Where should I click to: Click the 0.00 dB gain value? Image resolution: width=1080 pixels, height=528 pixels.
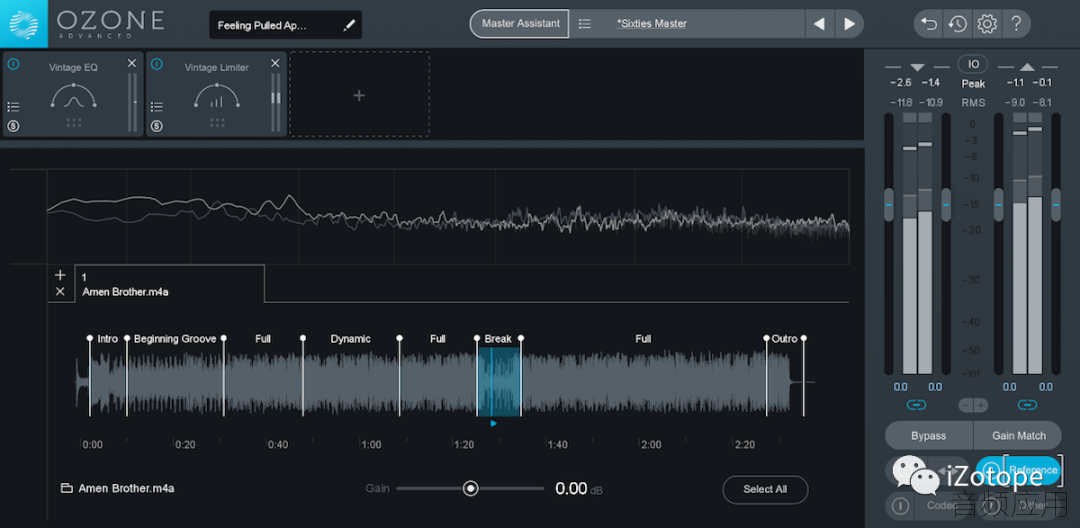click(572, 489)
